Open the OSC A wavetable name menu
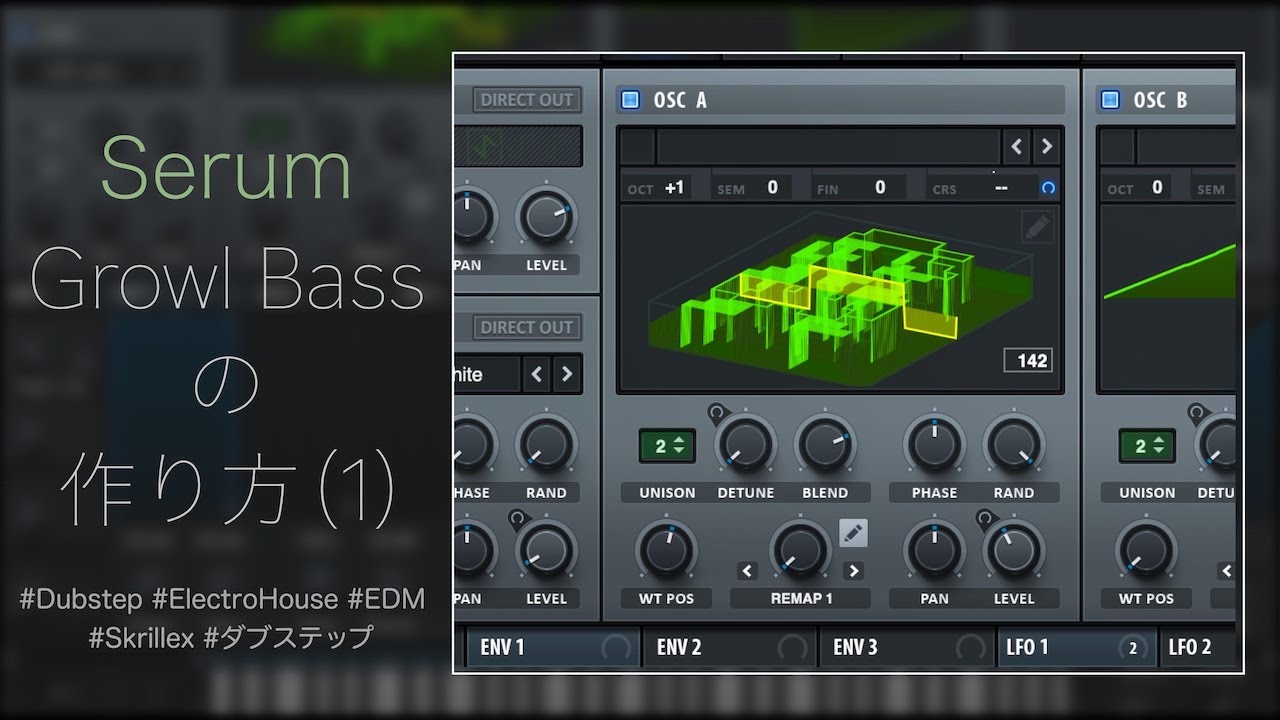 pos(829,147)
